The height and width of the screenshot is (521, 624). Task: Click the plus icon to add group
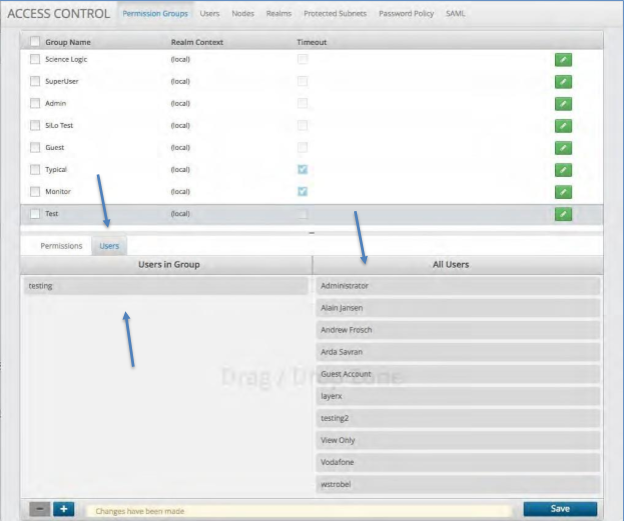[64, 509]
